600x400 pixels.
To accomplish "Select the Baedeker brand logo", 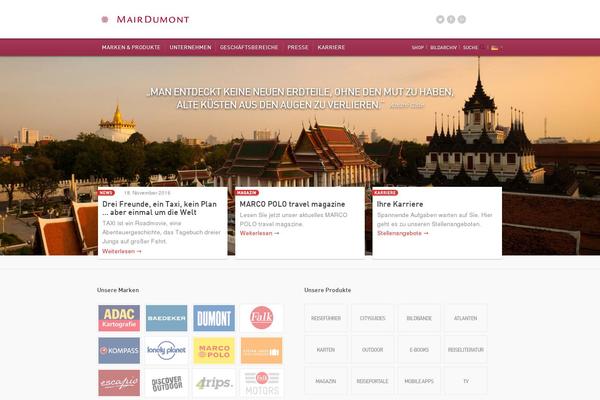I will coord(166,318).
